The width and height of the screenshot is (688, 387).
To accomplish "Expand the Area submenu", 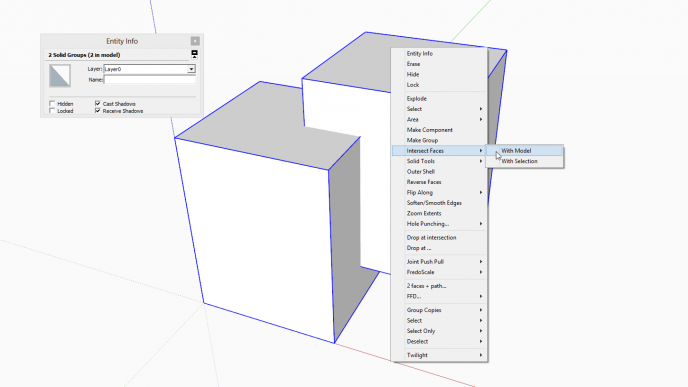I will pyautogui.click(x=439, y=120).
